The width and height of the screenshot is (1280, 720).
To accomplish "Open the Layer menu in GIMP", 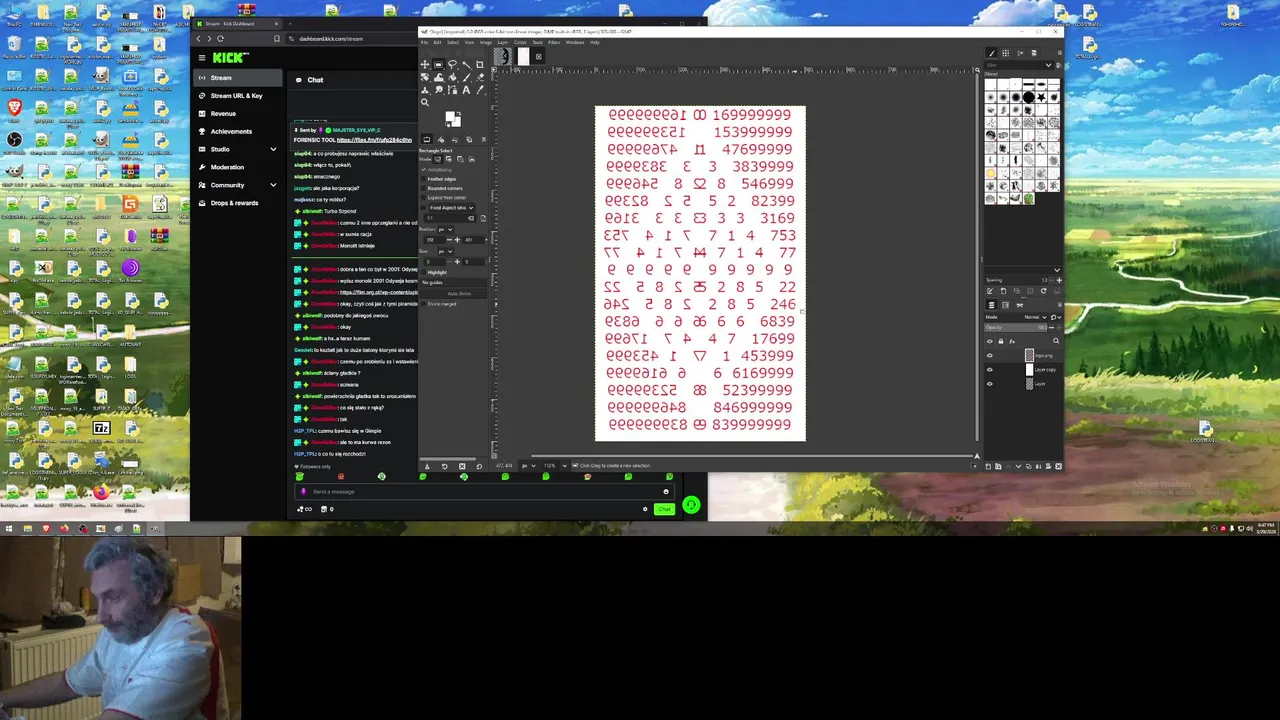I will pyautogui.click(x=503, y=42).
